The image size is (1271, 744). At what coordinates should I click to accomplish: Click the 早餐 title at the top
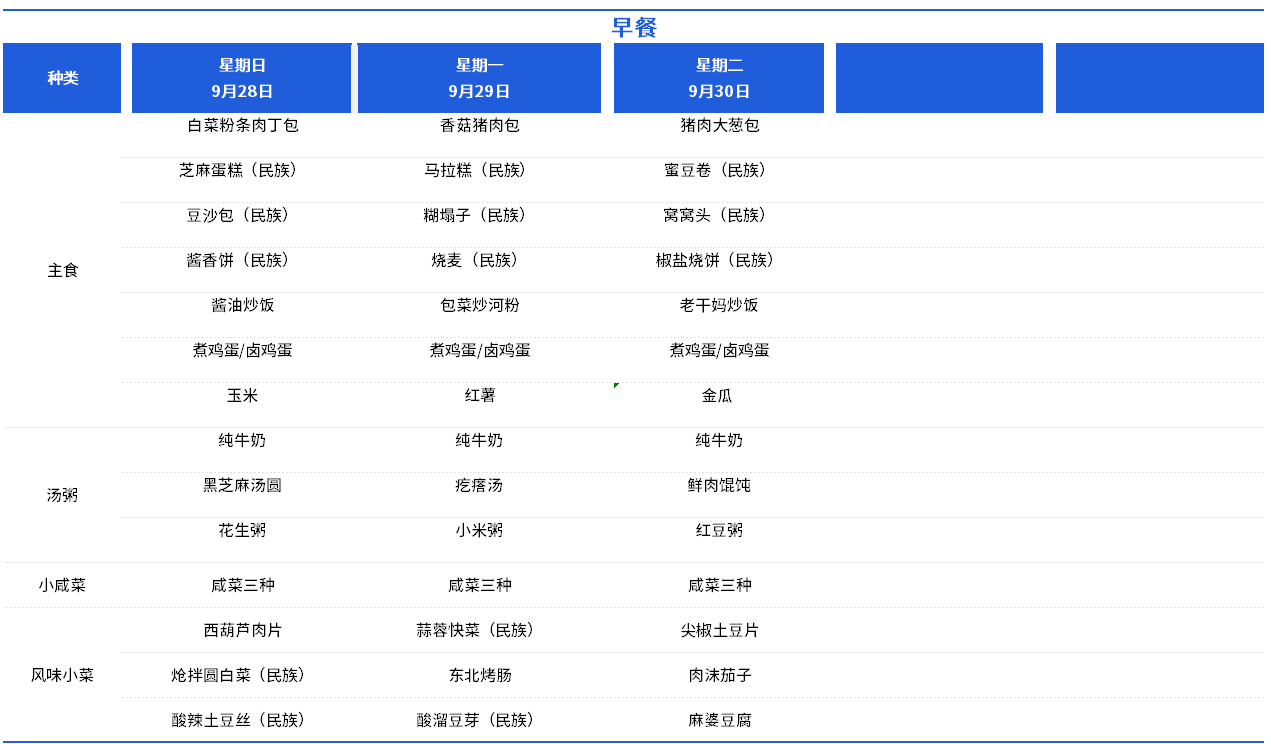pos(634,28)
